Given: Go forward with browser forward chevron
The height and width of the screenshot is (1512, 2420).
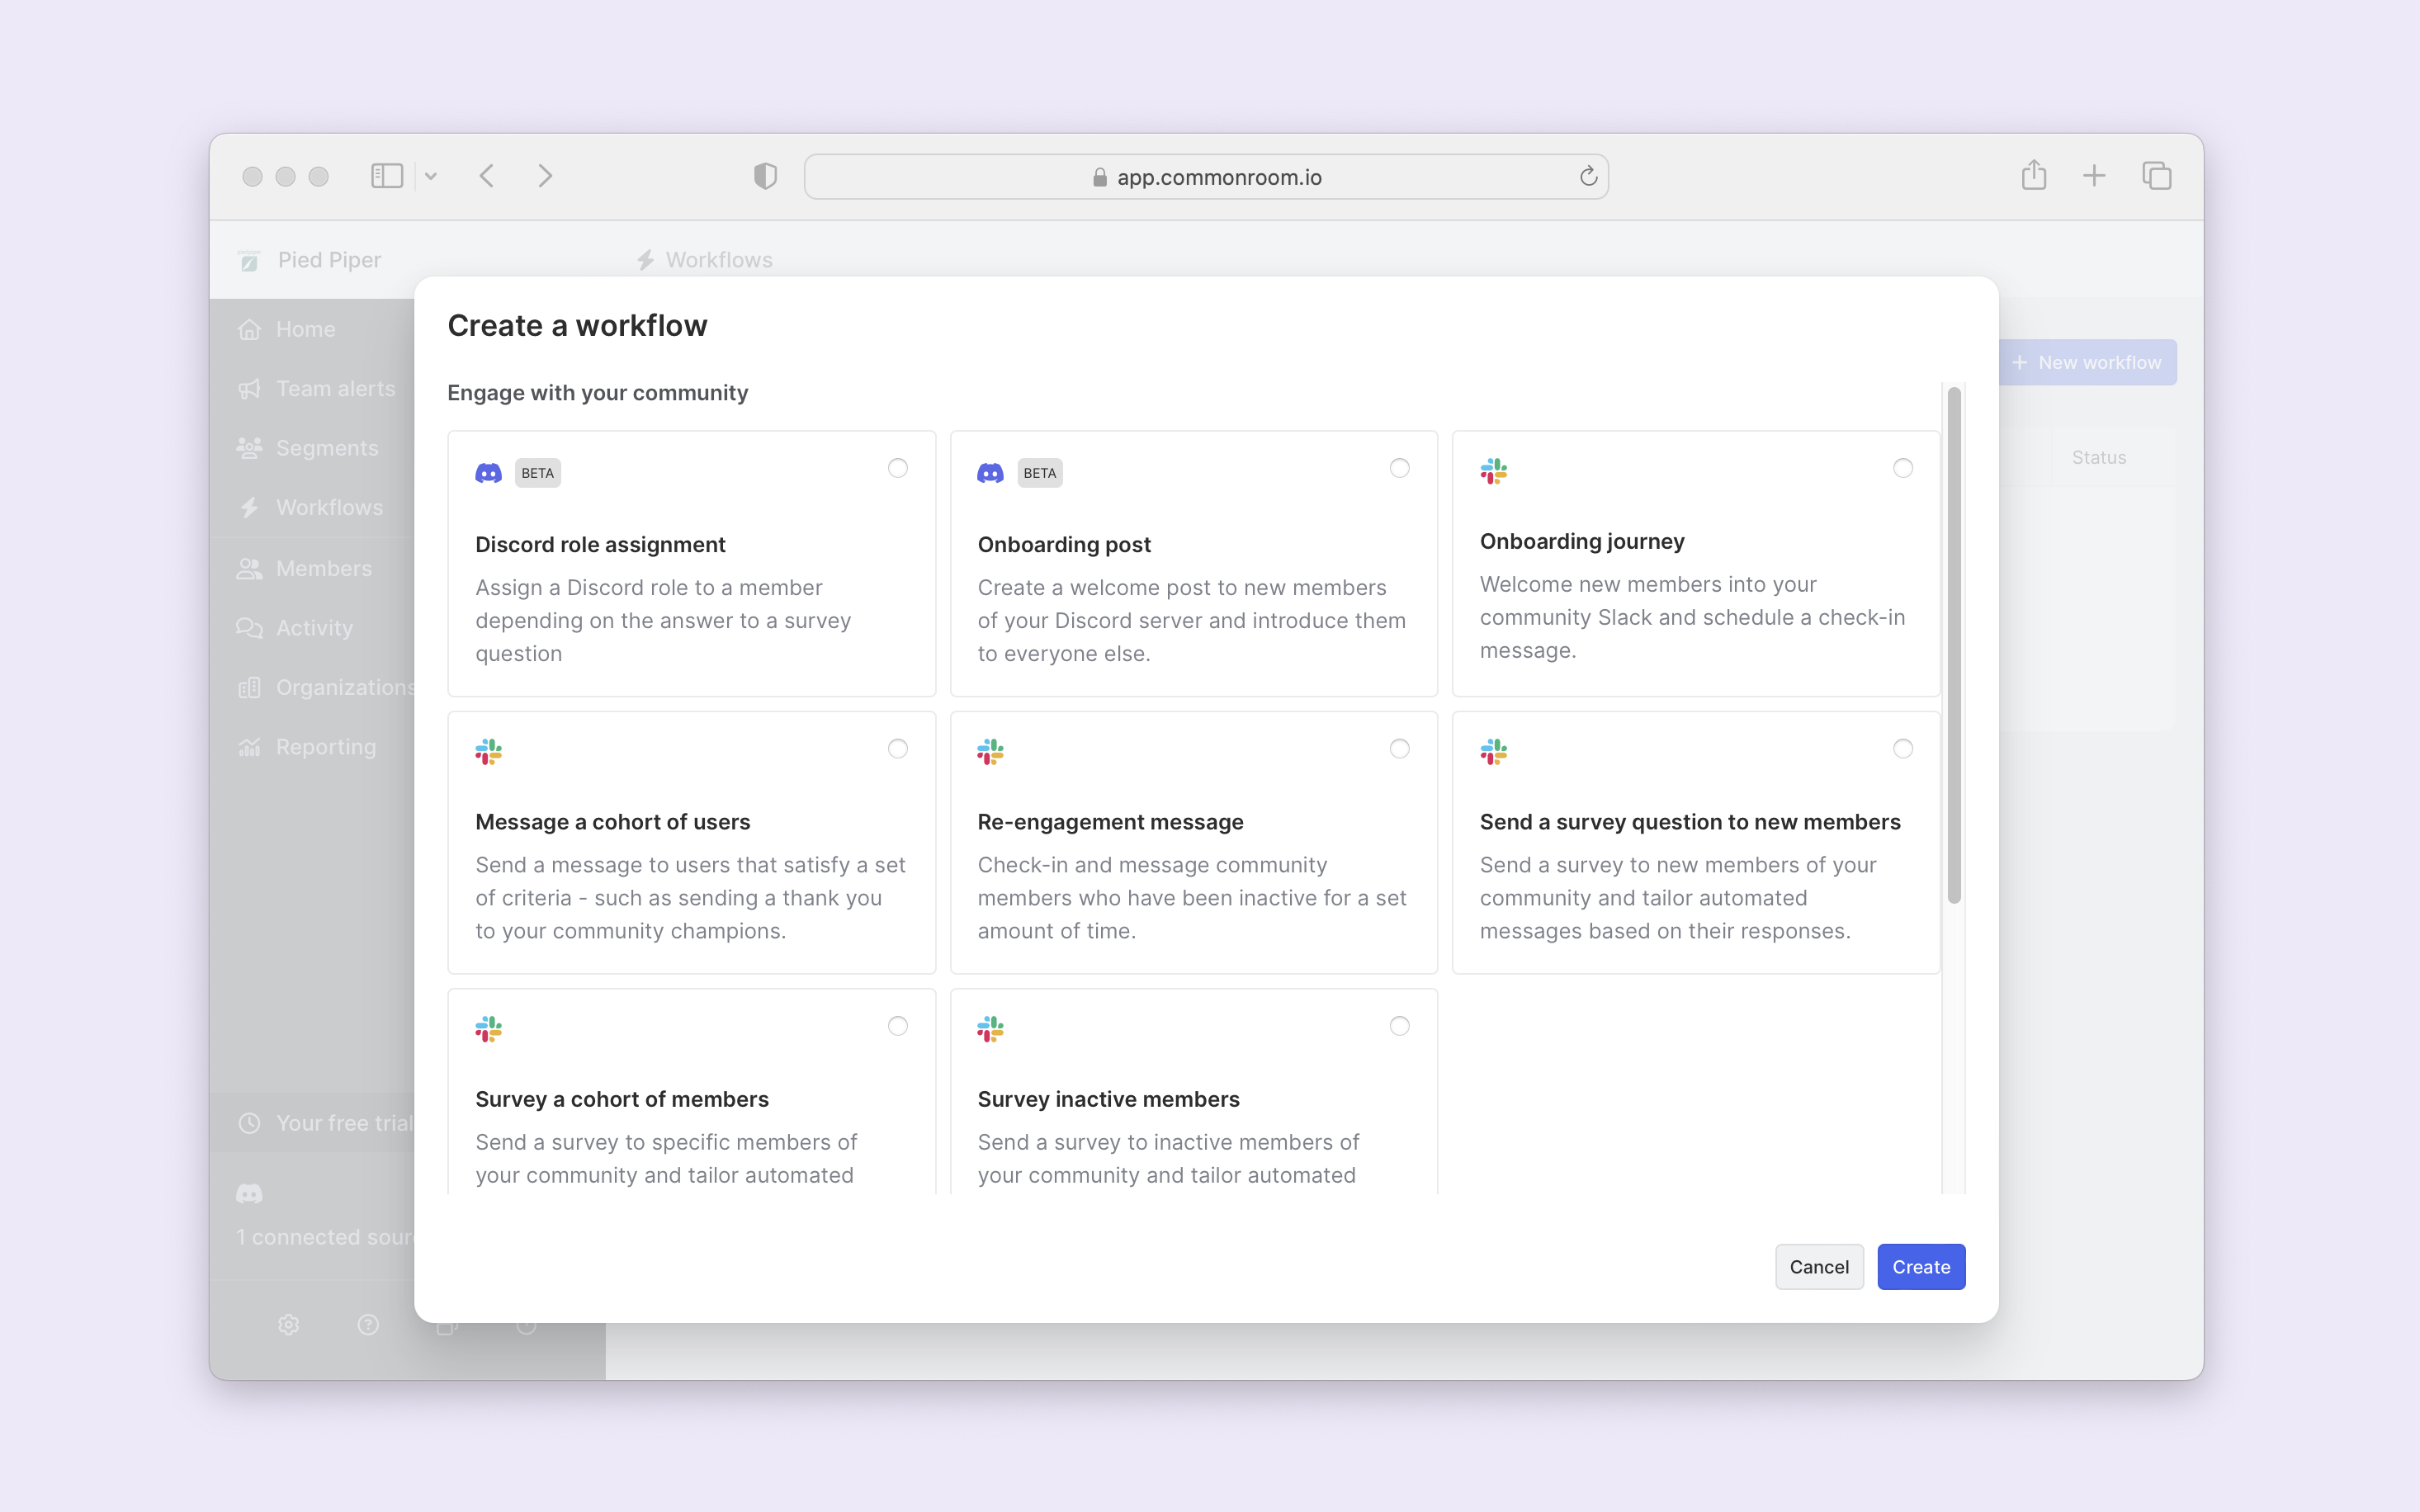Looking at the screenshot, I should 545,176.
